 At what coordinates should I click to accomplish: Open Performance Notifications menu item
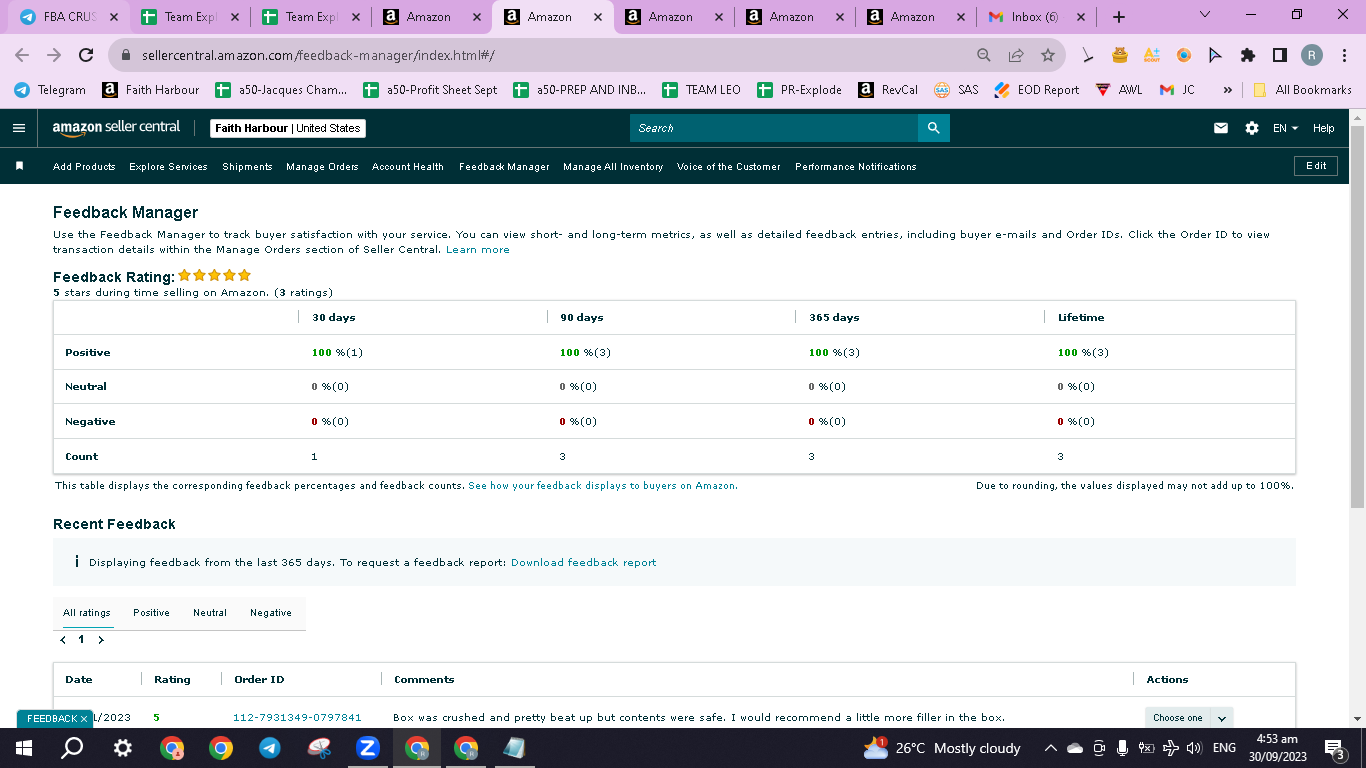pyautogui.click(x=856, y=167)
